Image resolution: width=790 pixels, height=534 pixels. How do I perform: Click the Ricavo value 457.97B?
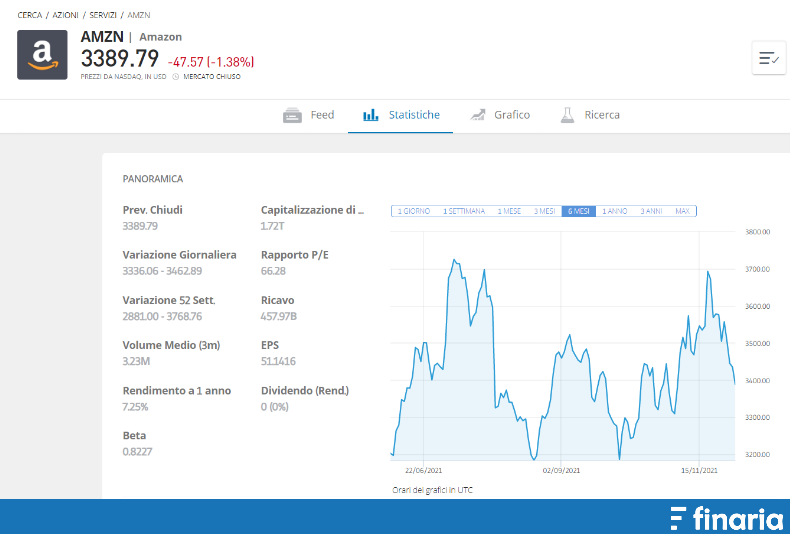click(279, 316)
